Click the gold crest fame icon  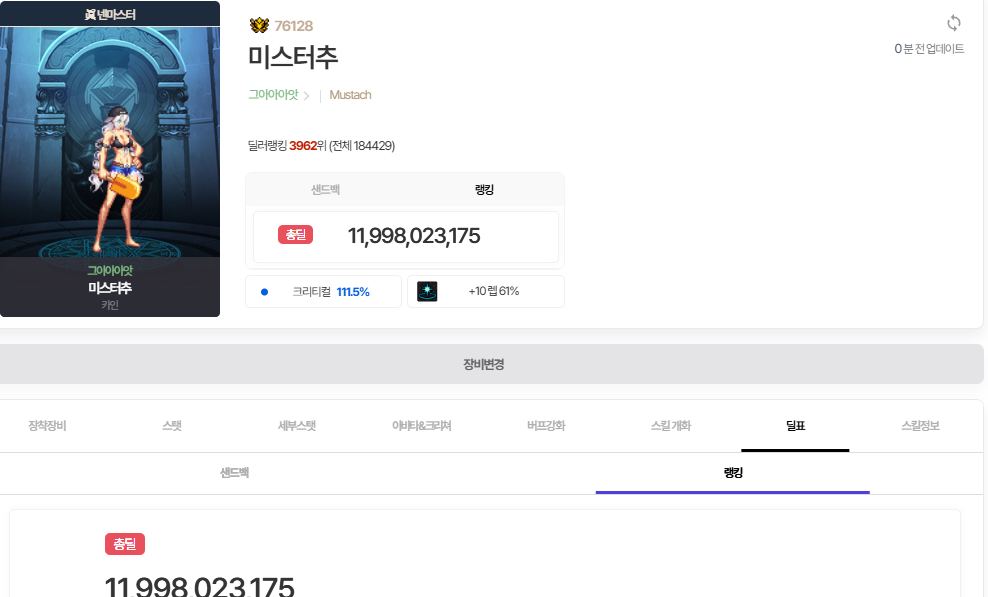259,26
